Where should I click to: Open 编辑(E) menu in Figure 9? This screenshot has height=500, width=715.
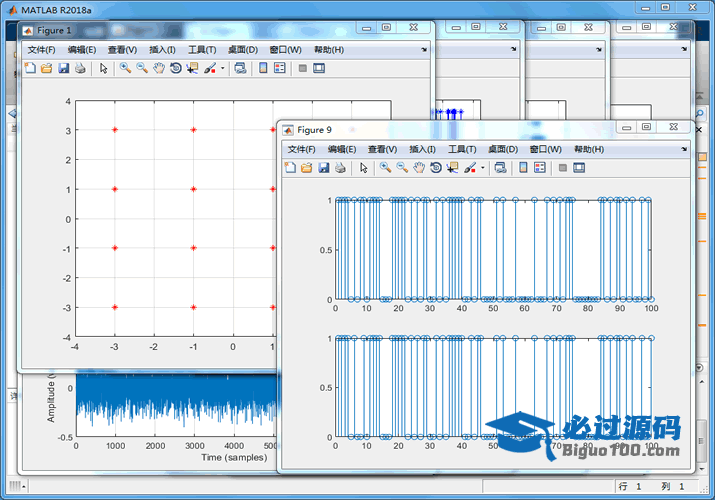tap(342, 149)
